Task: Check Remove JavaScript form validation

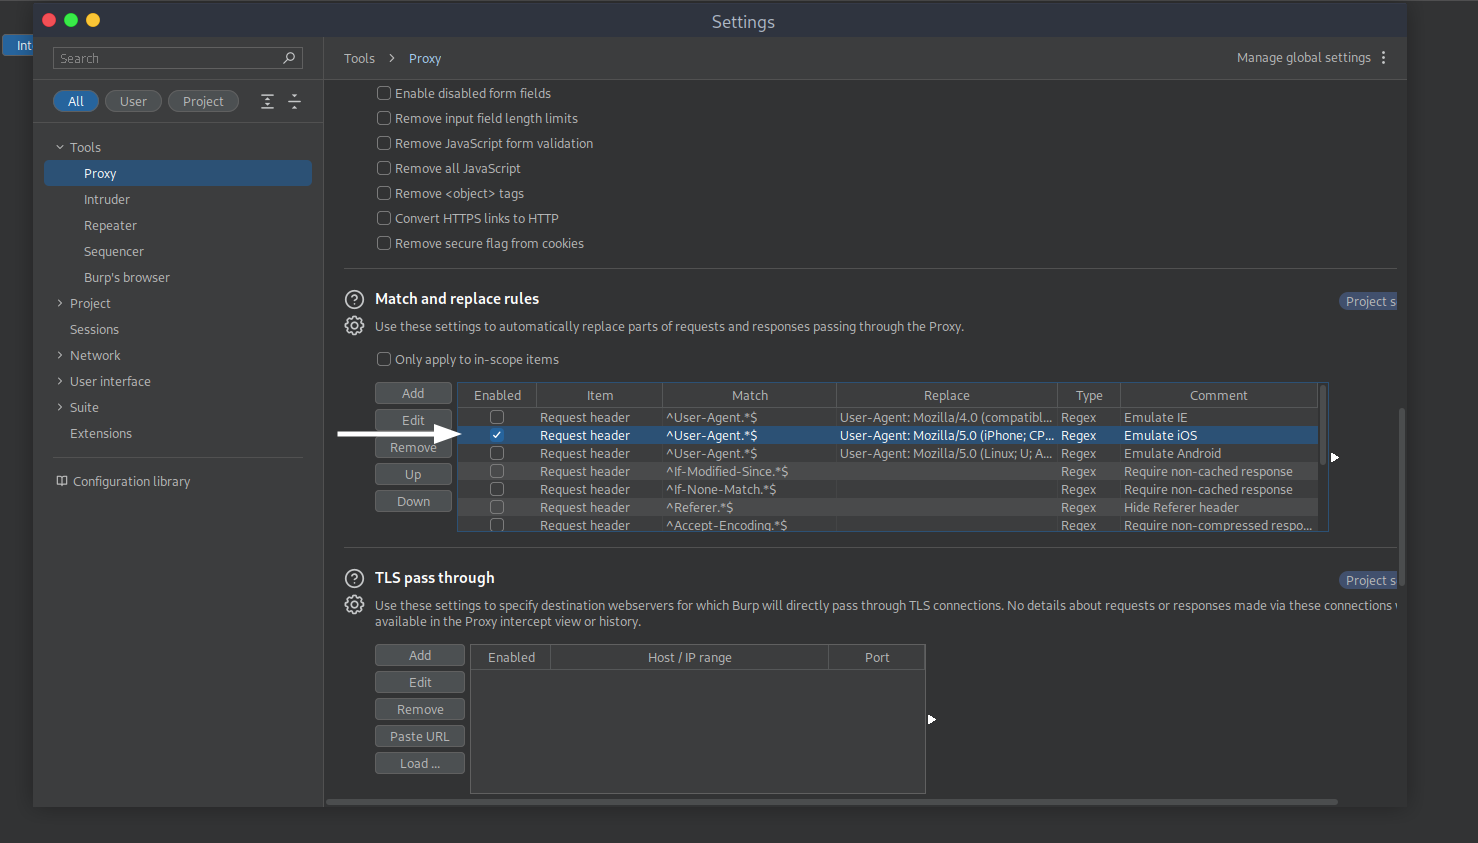Action: (x=383, y=143)
